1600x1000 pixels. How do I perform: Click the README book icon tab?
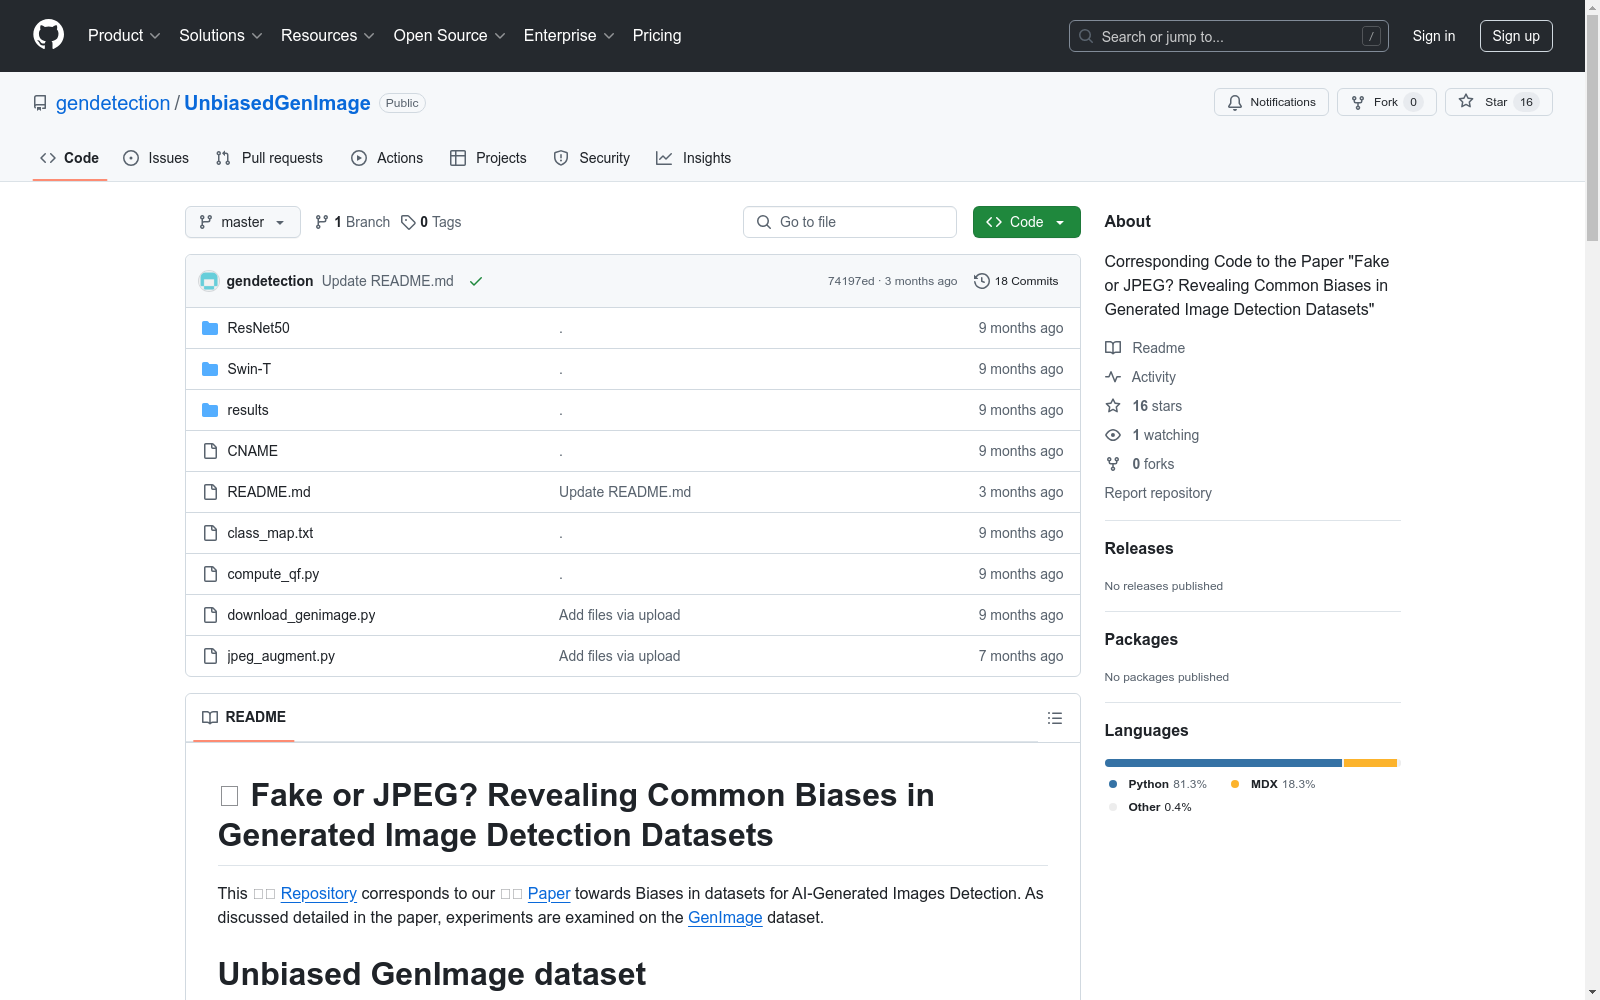tap(210, 717)
